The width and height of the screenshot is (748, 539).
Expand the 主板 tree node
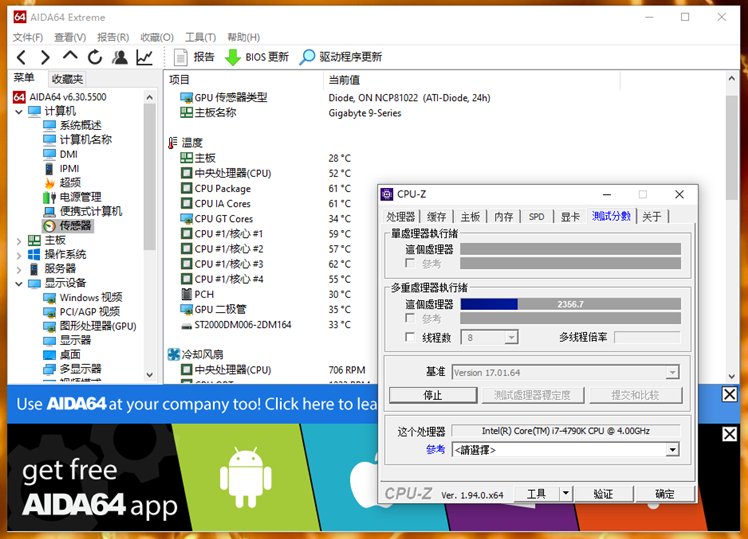click(19, 241)
